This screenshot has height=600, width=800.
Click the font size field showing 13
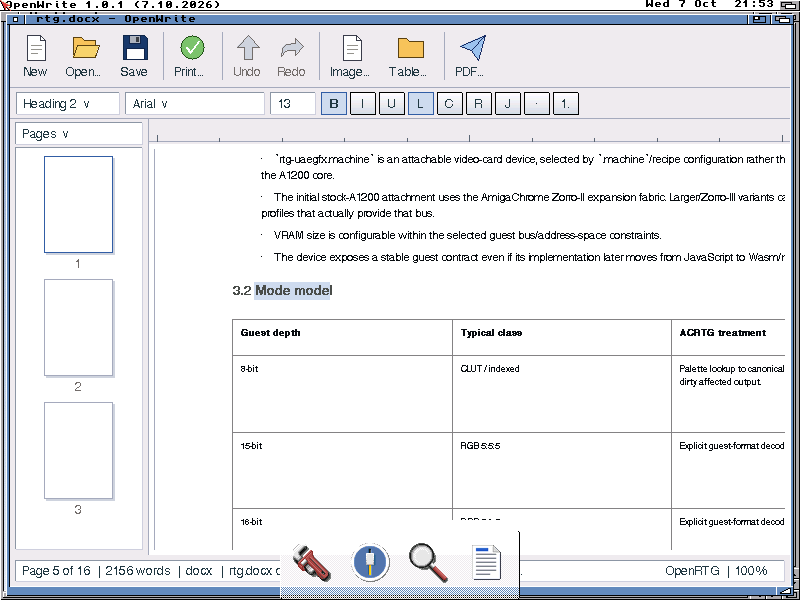[293, 104]
